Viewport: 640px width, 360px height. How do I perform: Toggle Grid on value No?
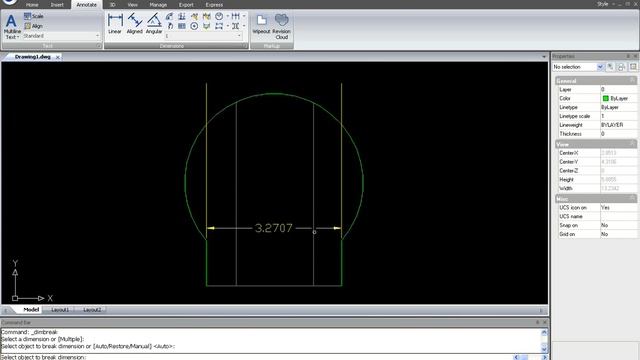pos(618,234)
